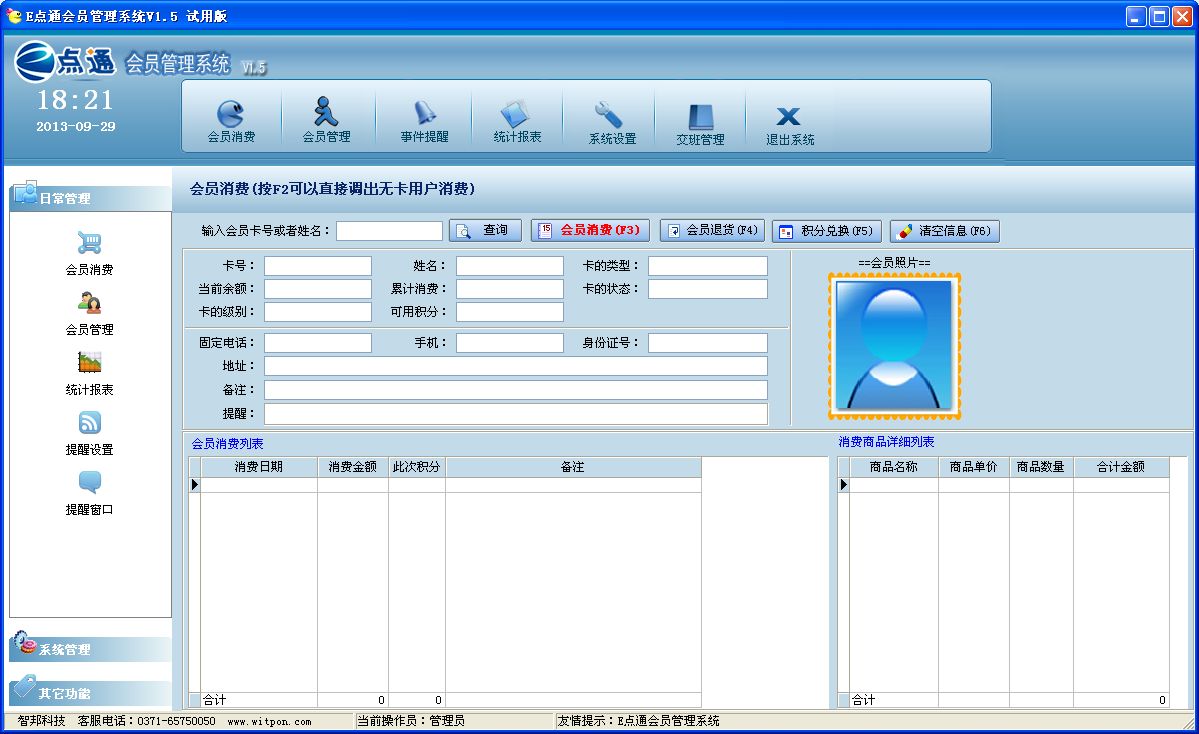Screen dimensions: 1199x734
Task: Focus the member card number or name input
Action: (389, 231)
